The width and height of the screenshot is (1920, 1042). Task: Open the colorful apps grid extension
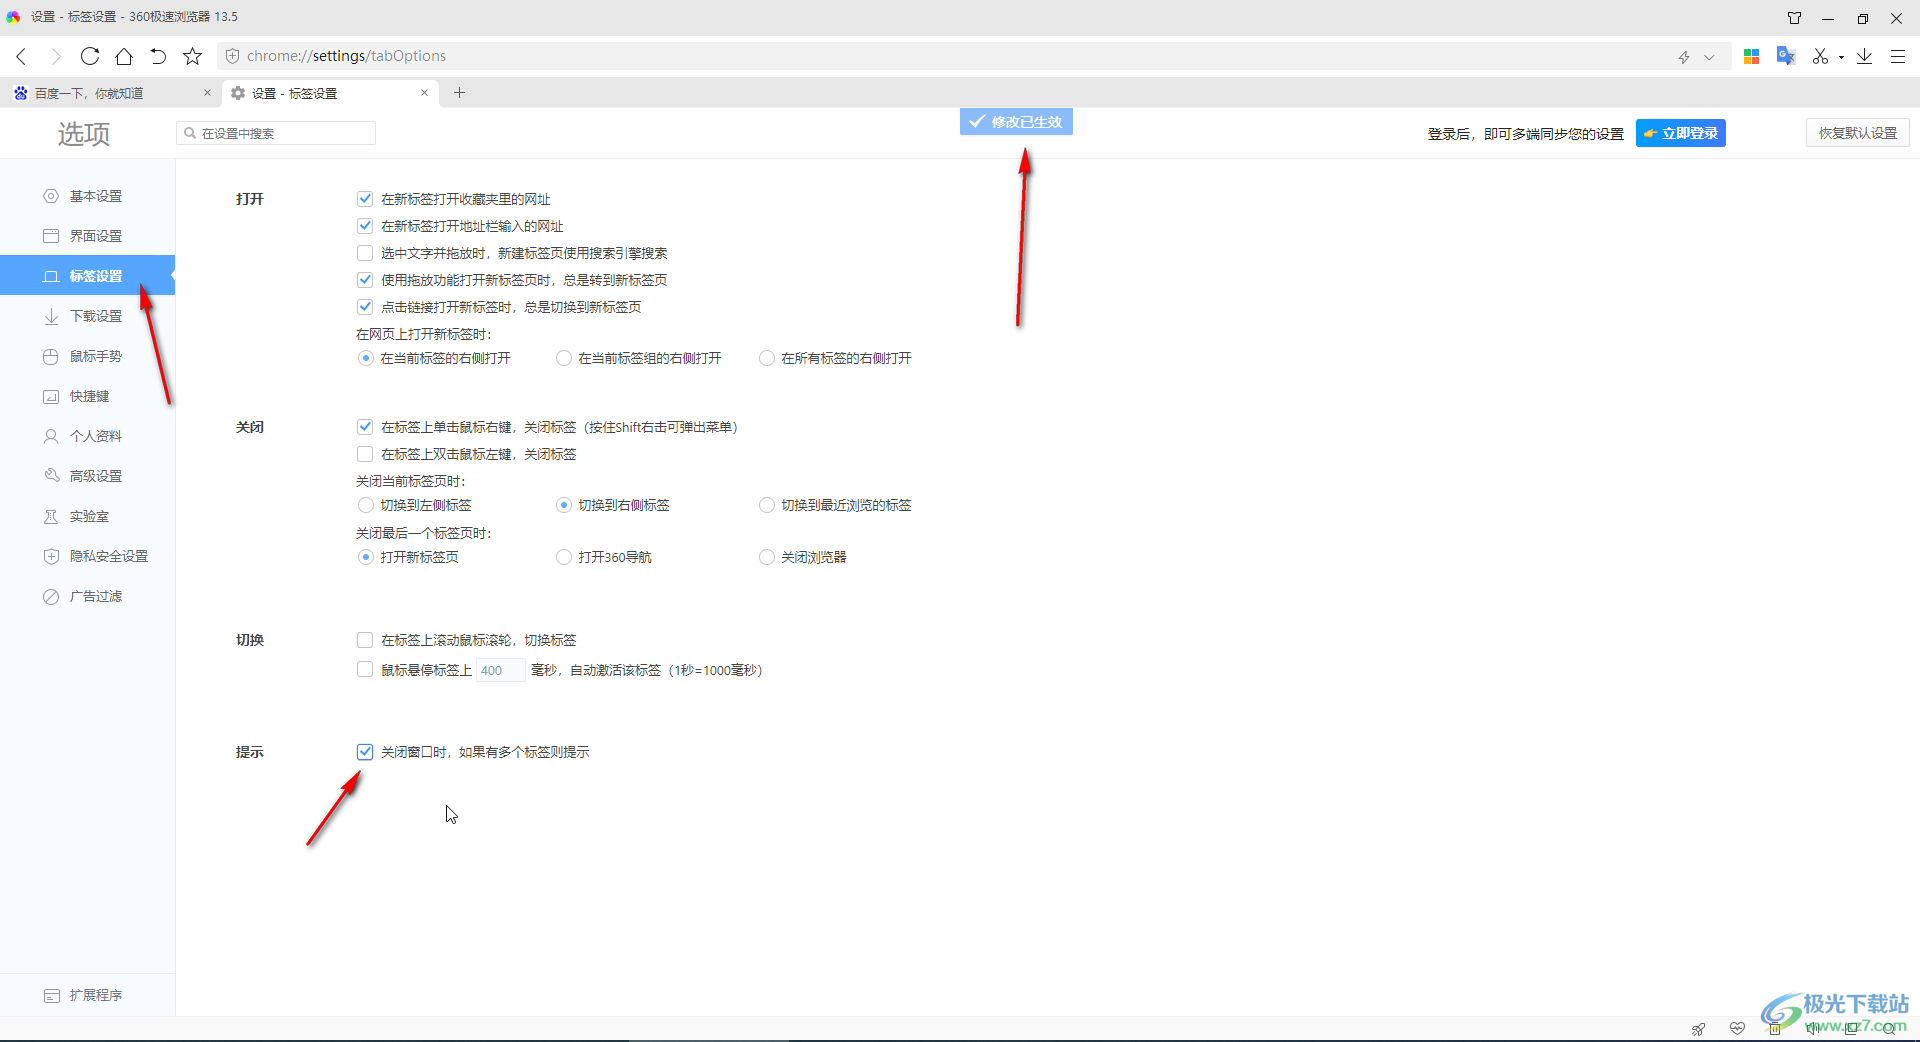pyautogui.click(x=1751, y=56)
